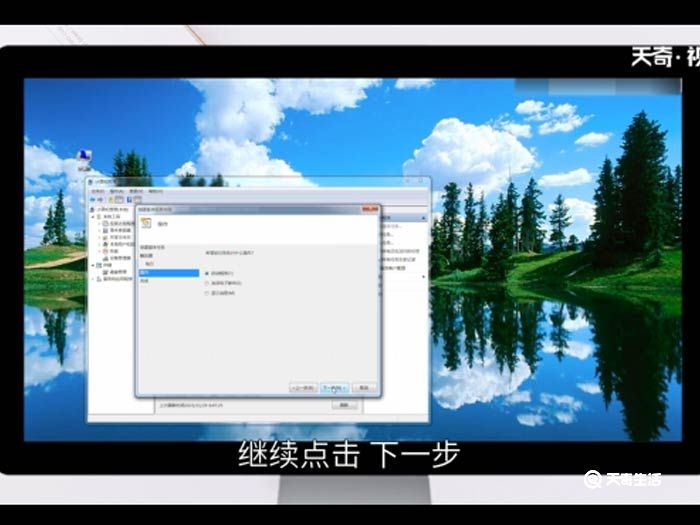This screenshot has height=525, width=700.
Task: Click the Show/Hide Action Pane toolbar icon
Action: (138, 200)
